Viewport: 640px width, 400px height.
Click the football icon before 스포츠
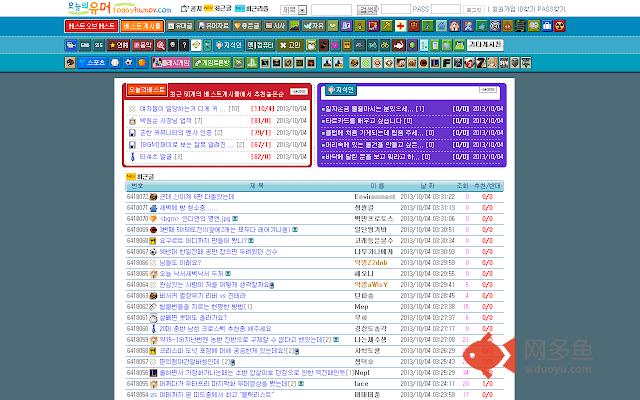70,62
